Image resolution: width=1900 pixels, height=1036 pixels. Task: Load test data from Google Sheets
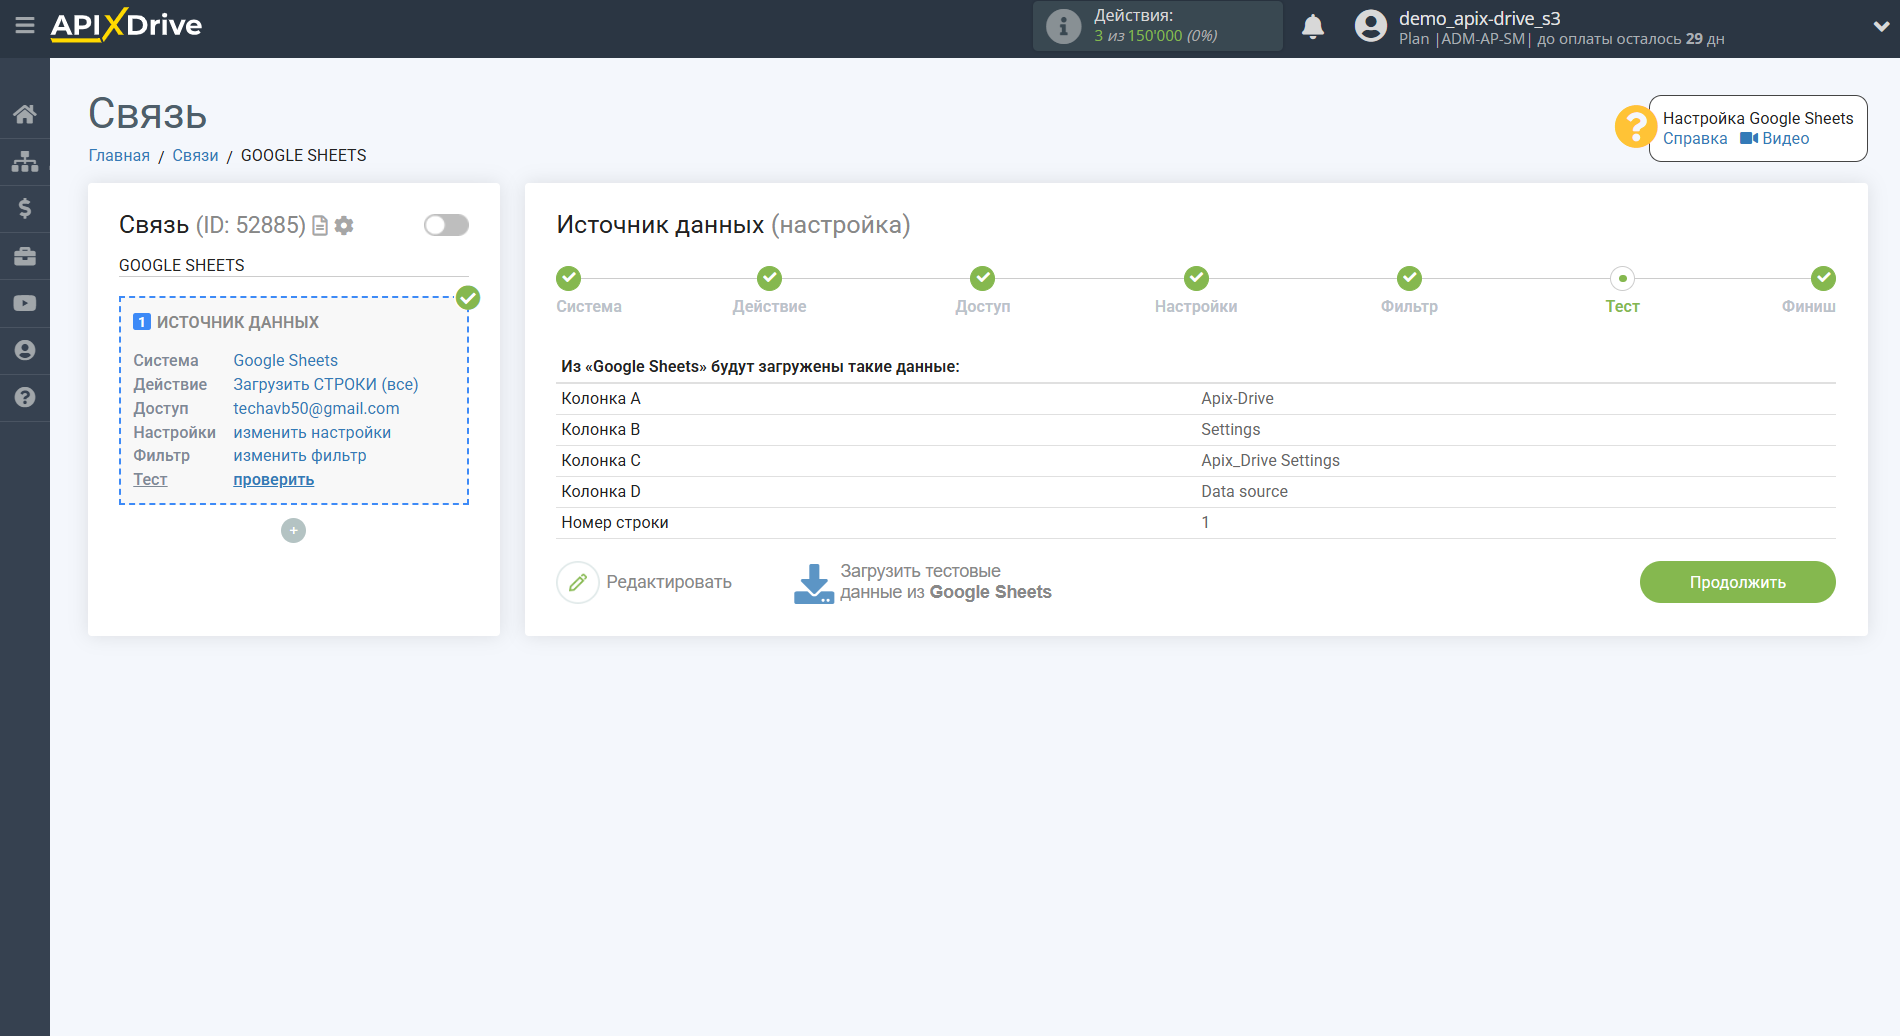(923, 582)
